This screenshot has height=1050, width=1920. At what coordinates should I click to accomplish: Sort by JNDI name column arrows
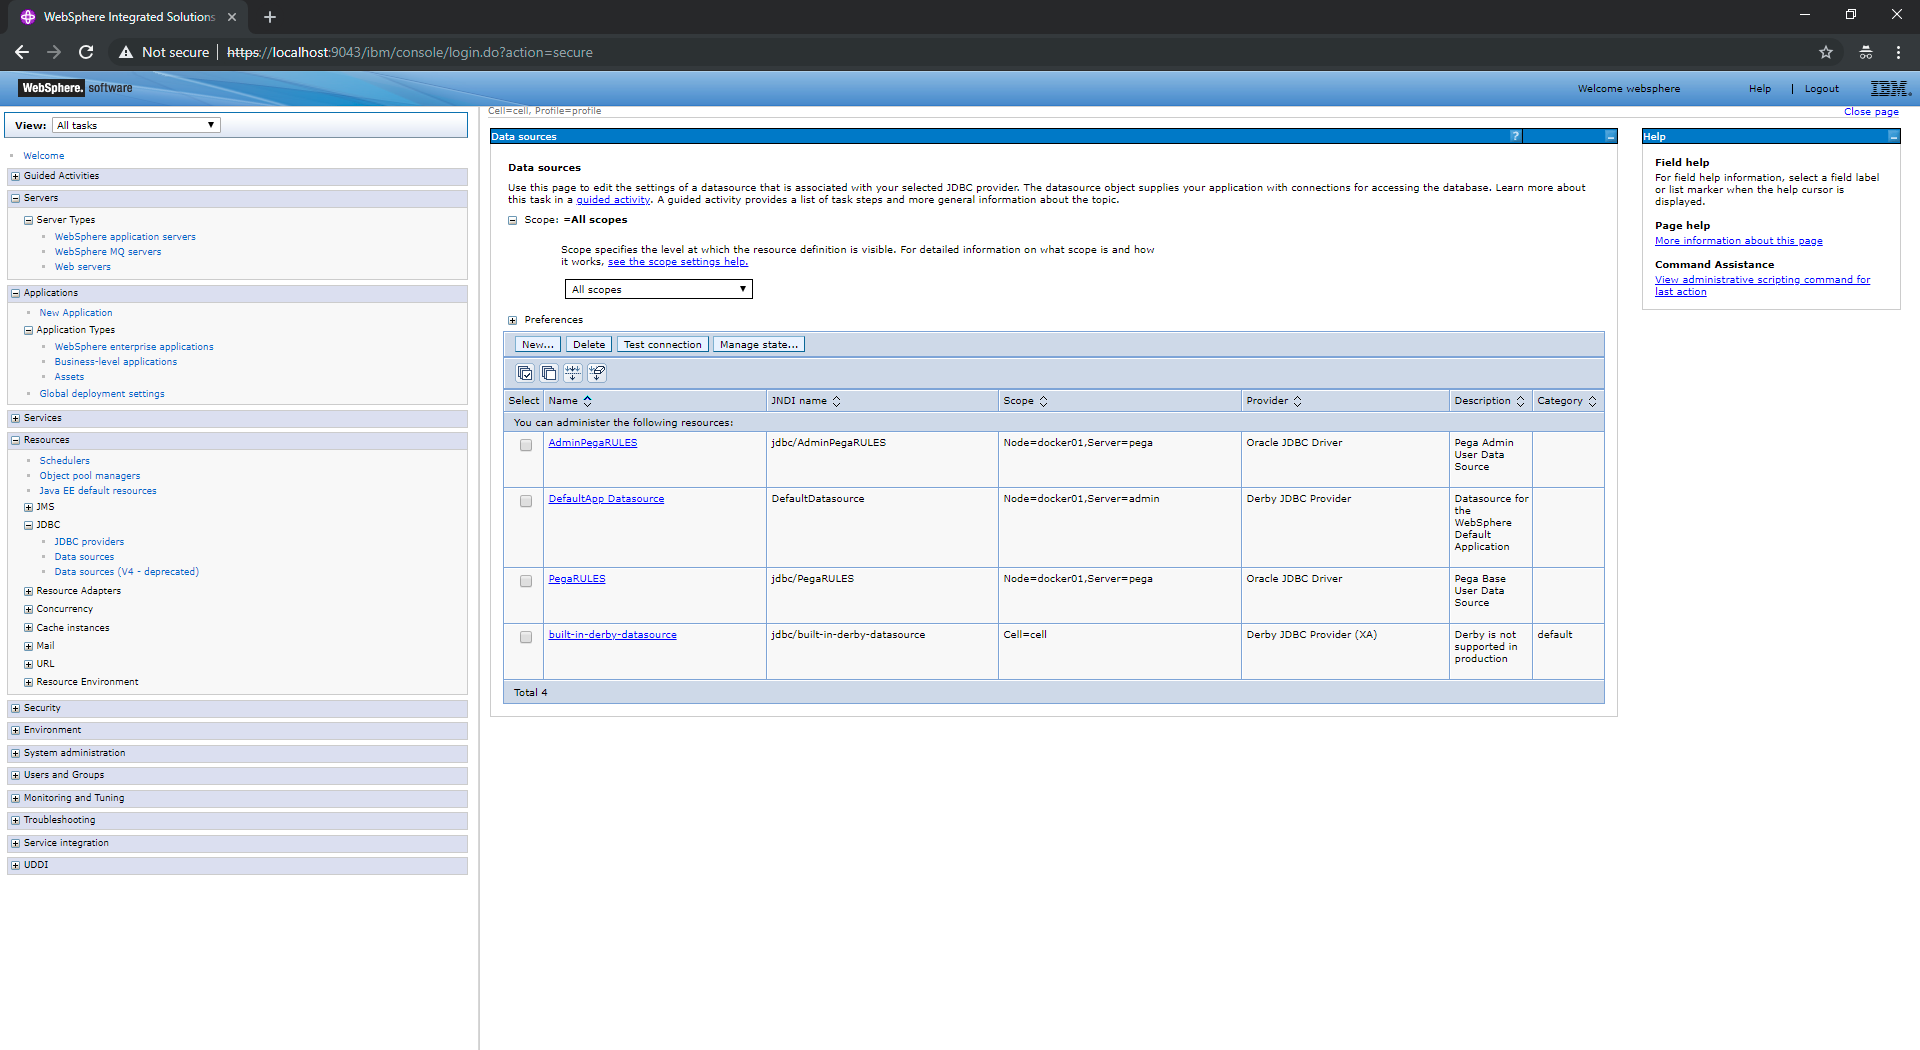pos(837,401)
